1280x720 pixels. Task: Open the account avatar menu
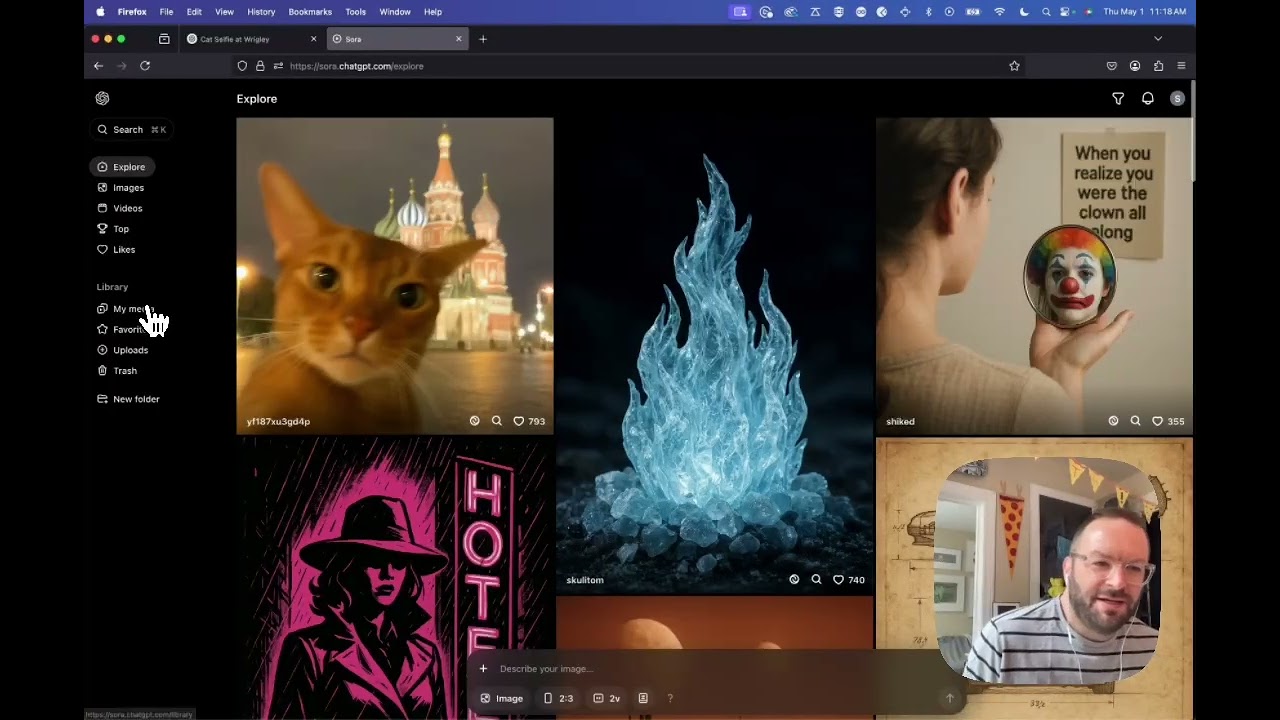point(1177,98)
